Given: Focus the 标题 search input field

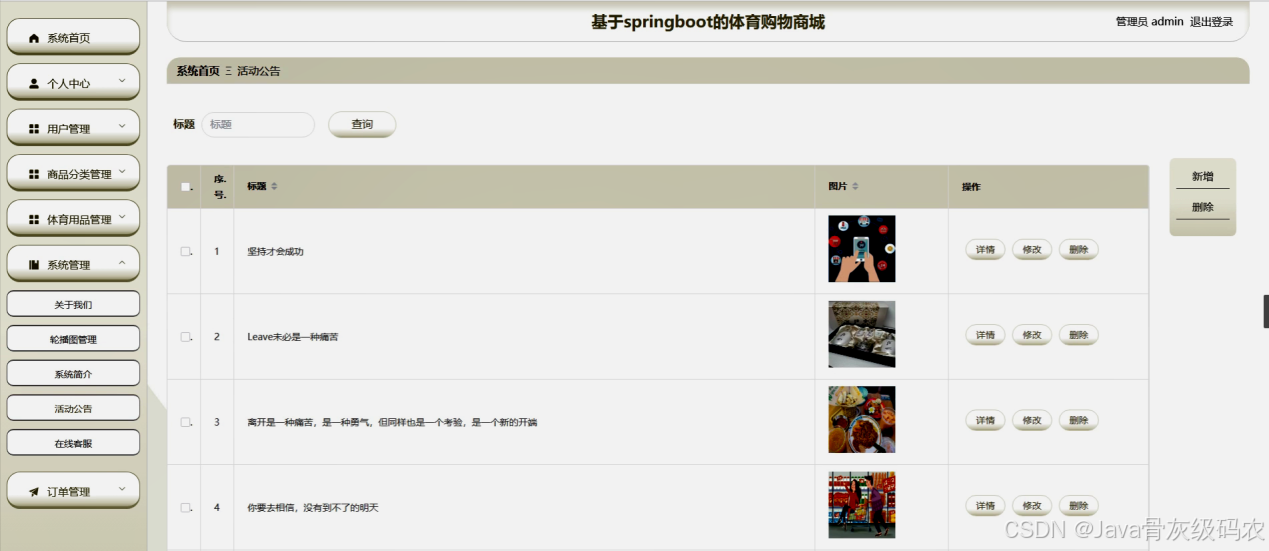Looking at the screenshot, I should [258, 125].
